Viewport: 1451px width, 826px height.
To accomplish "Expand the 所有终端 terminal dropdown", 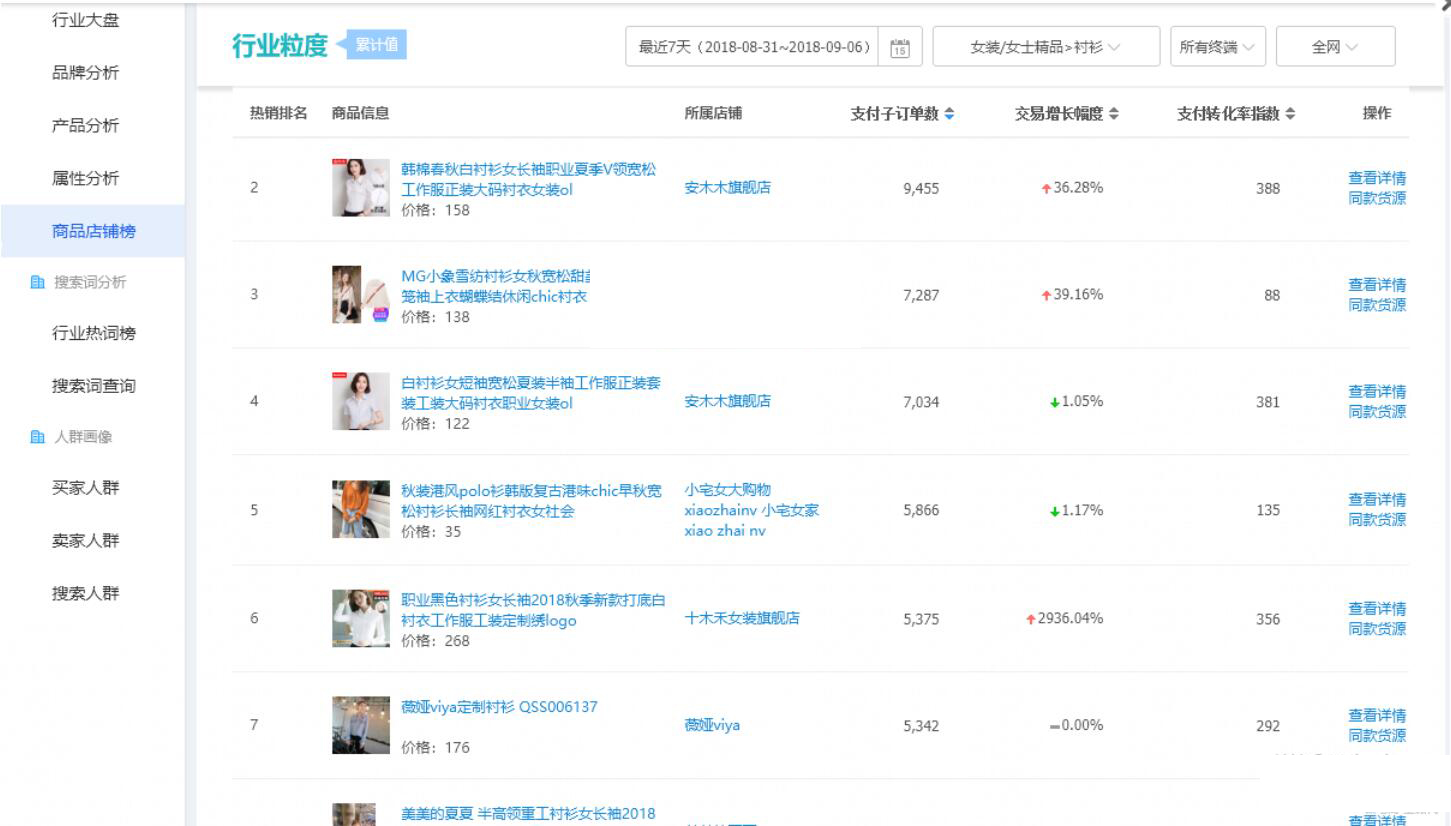I will (1215, 46).
